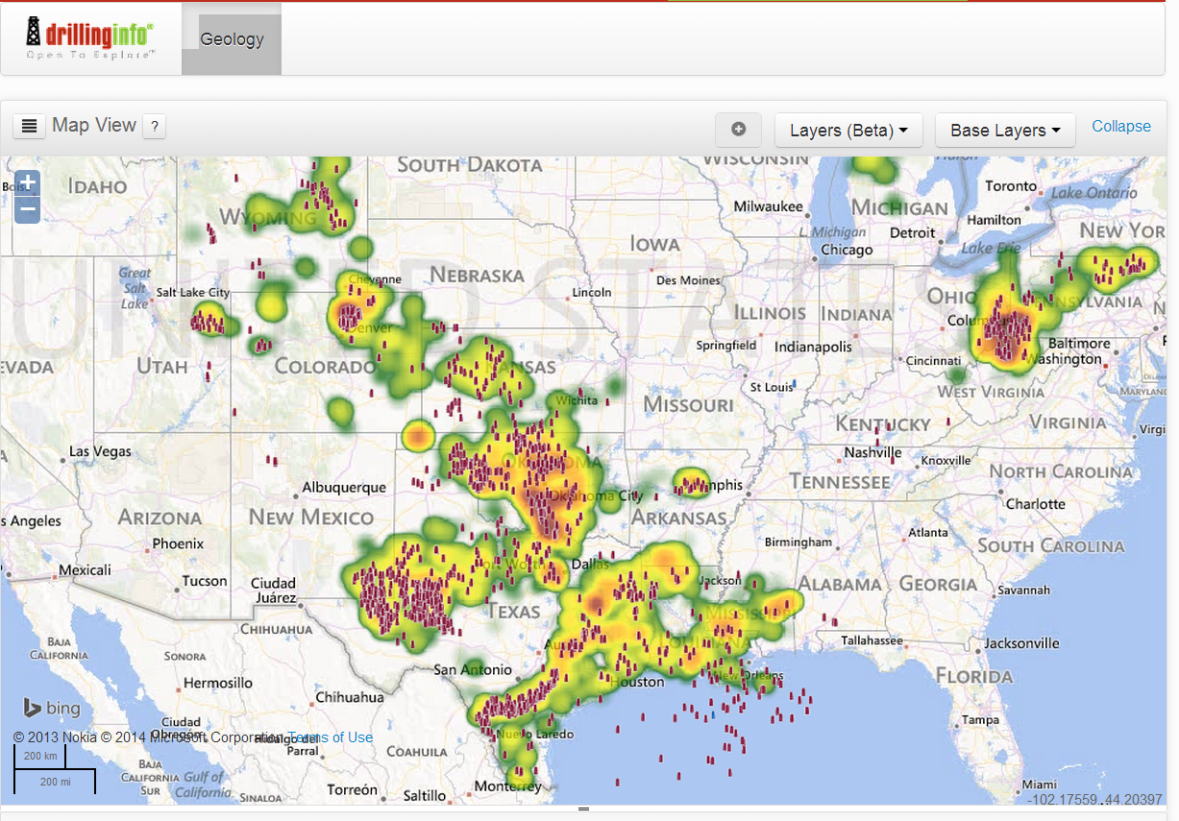1179x821 pixels.
Task: Click the drillinginfo logo
Action: pyautogui.click(x=90, y=38)
